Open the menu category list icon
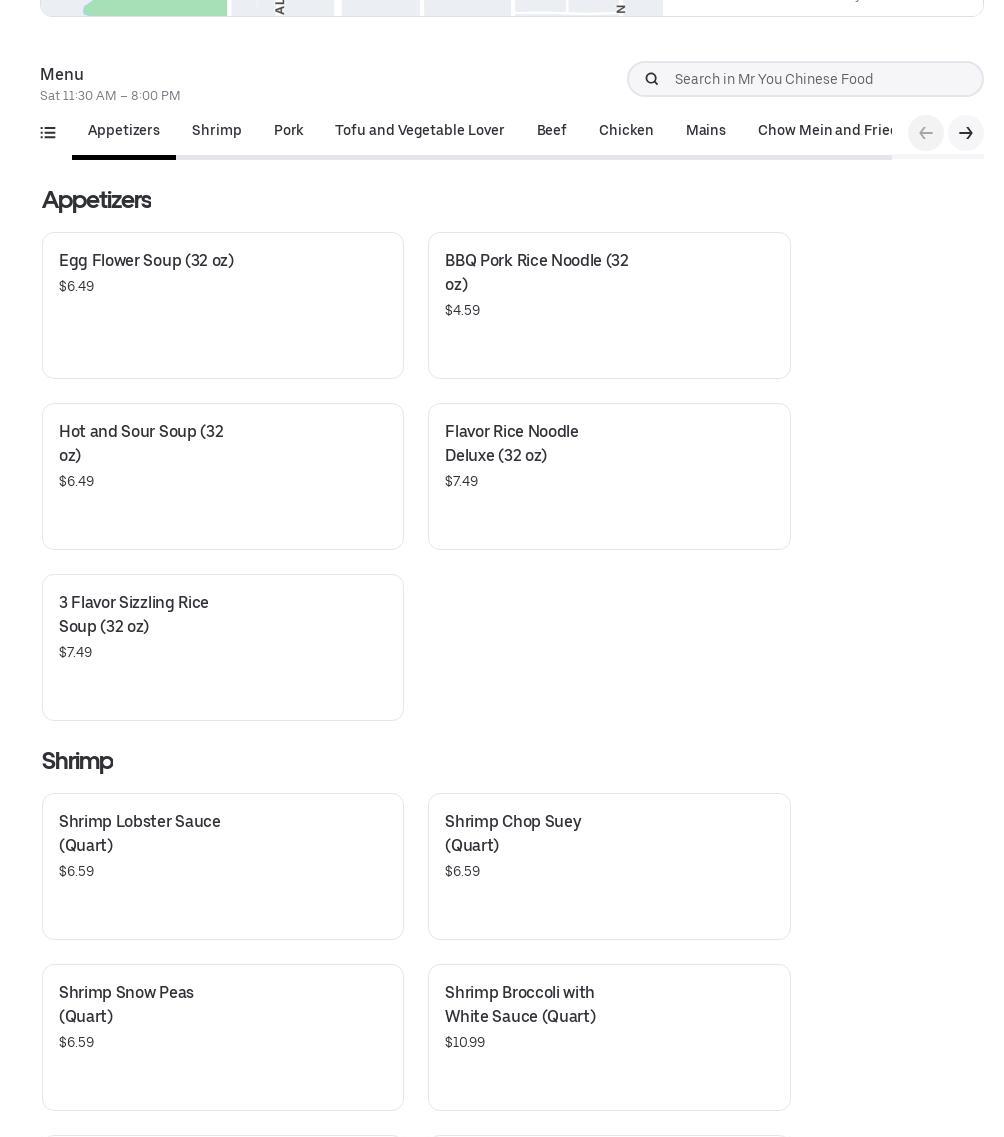This screenshot has width=1004, height=1137. tap(48, 132)
